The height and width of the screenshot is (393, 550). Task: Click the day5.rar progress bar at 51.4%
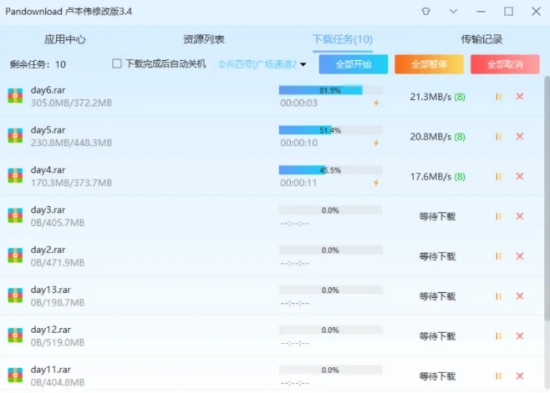click(330, 130)
